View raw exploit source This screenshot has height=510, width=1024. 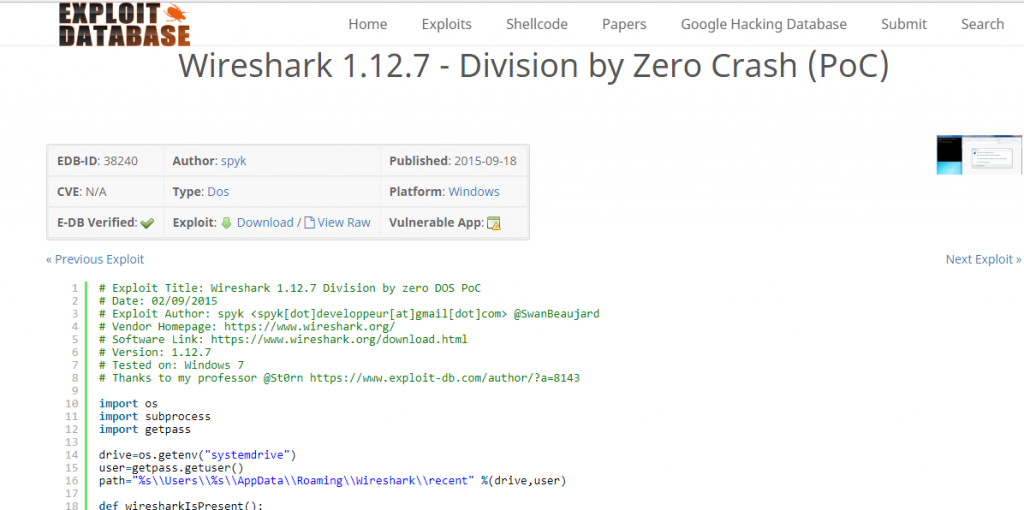coord(344,223)
